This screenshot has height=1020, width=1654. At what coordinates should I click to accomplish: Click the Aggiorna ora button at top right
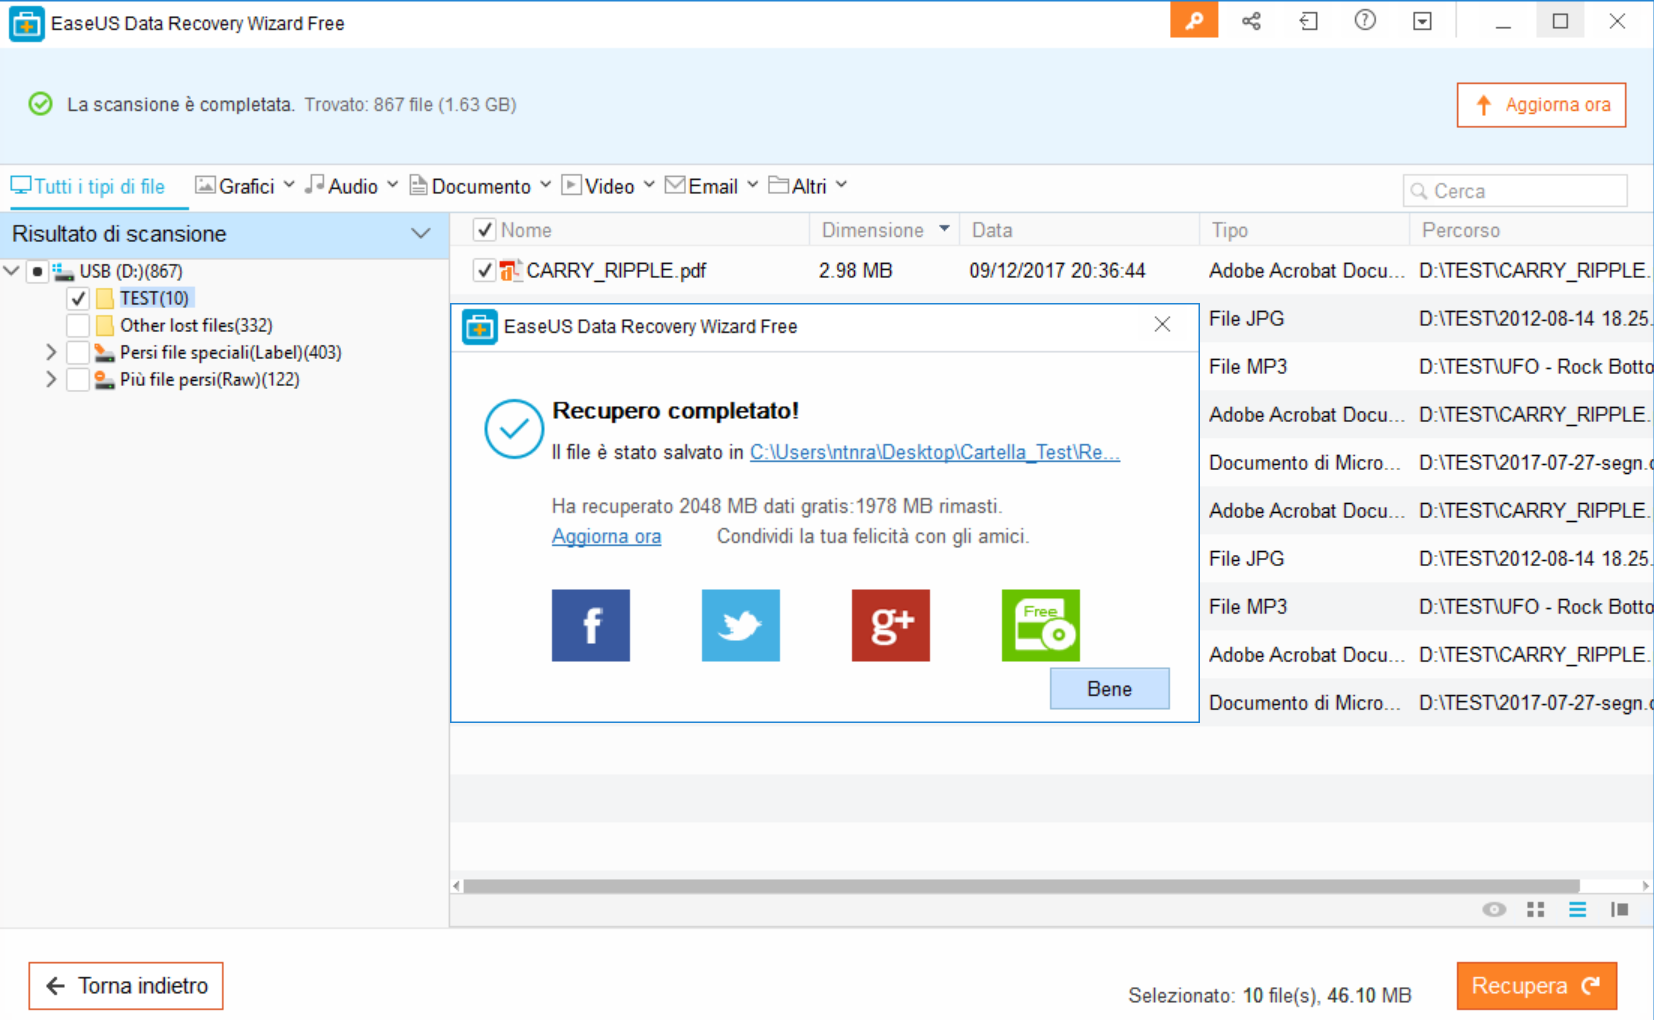pos(1541,105)
